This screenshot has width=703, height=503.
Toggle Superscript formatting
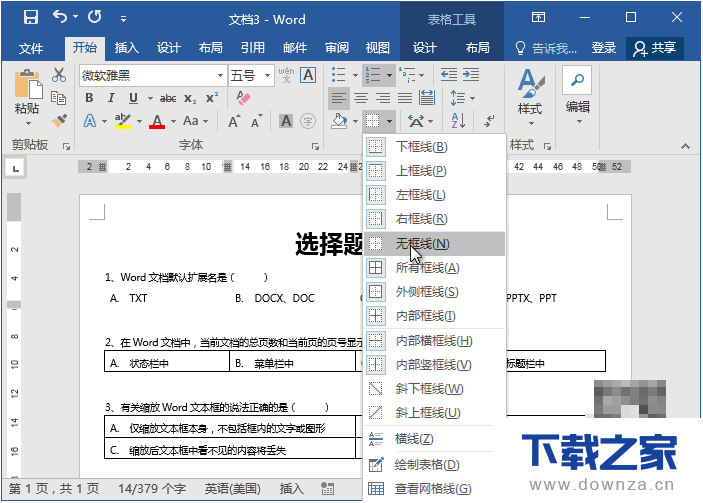coord(212,98)
